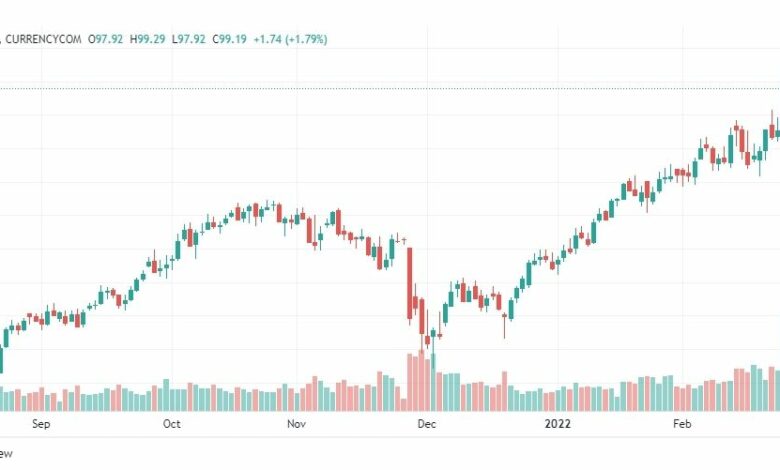780x470 pixels.
Task: Select the close price value C99.19
Action: point(229,39)
